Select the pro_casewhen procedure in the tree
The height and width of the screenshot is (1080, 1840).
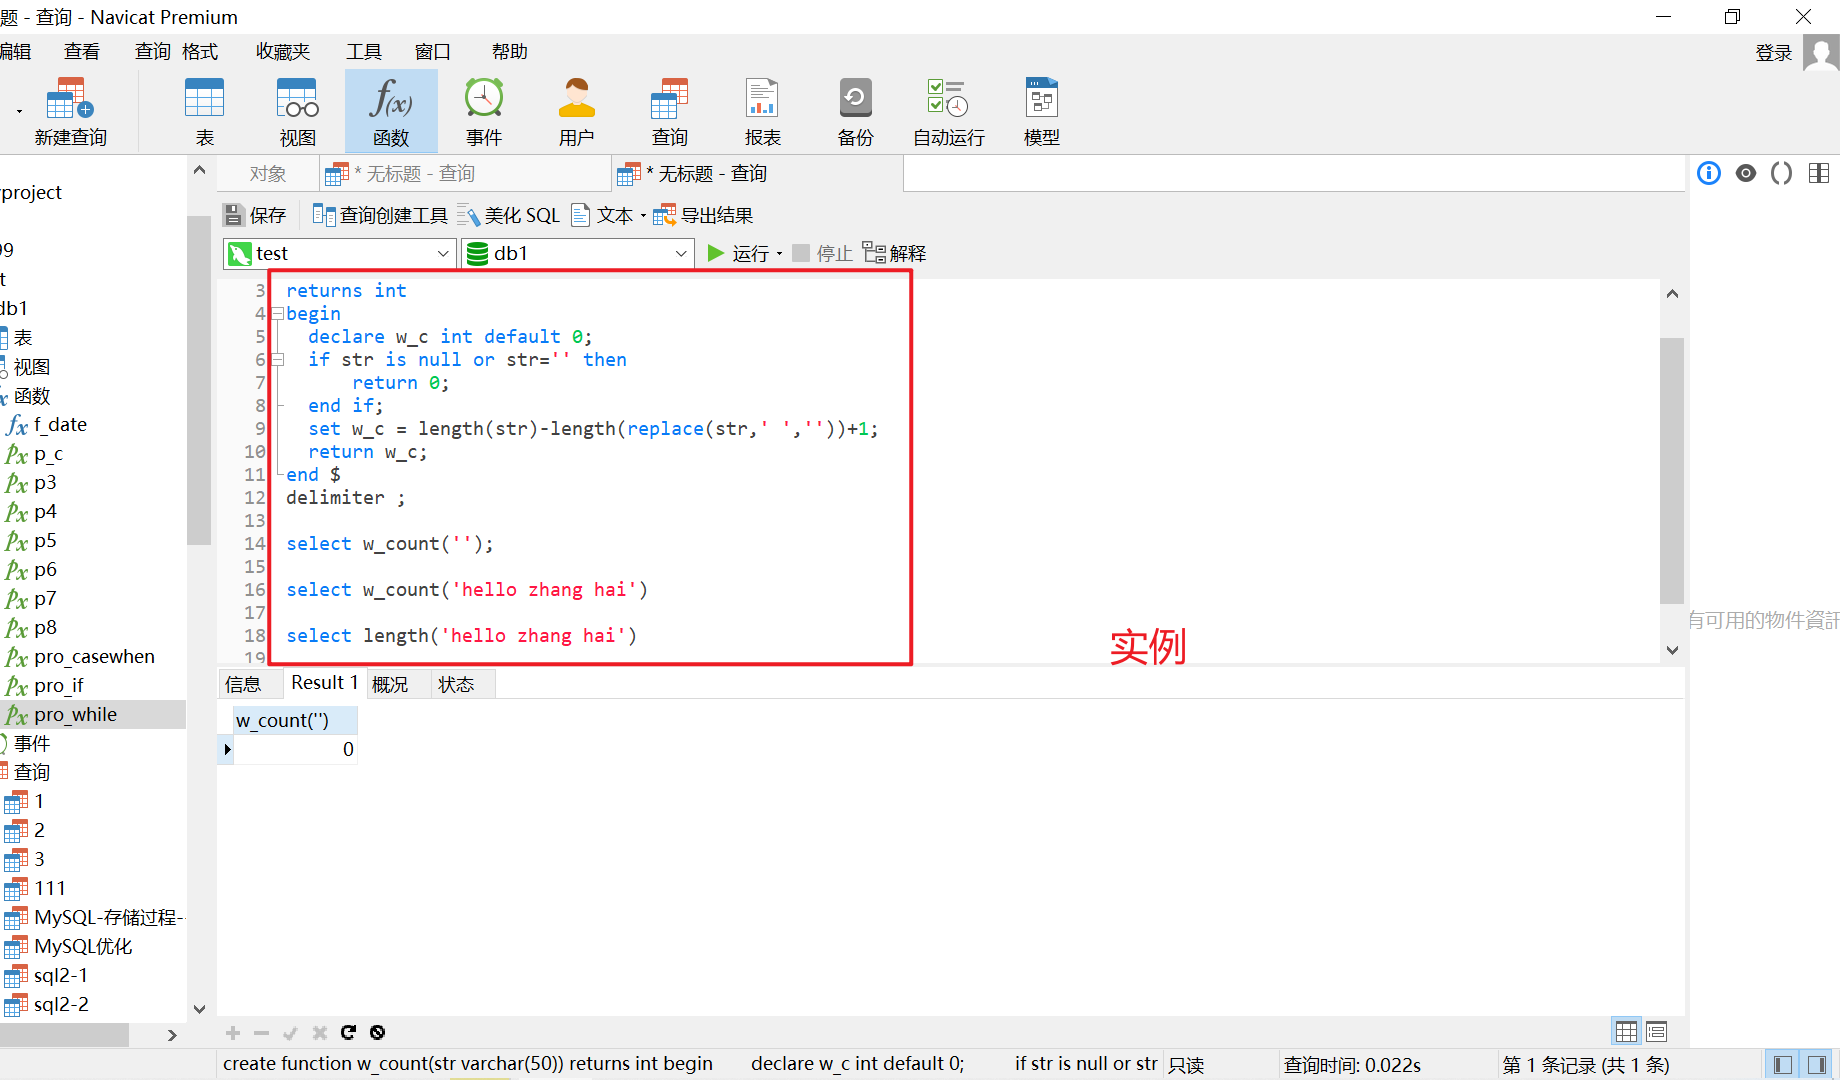click(x=94, y=656)
